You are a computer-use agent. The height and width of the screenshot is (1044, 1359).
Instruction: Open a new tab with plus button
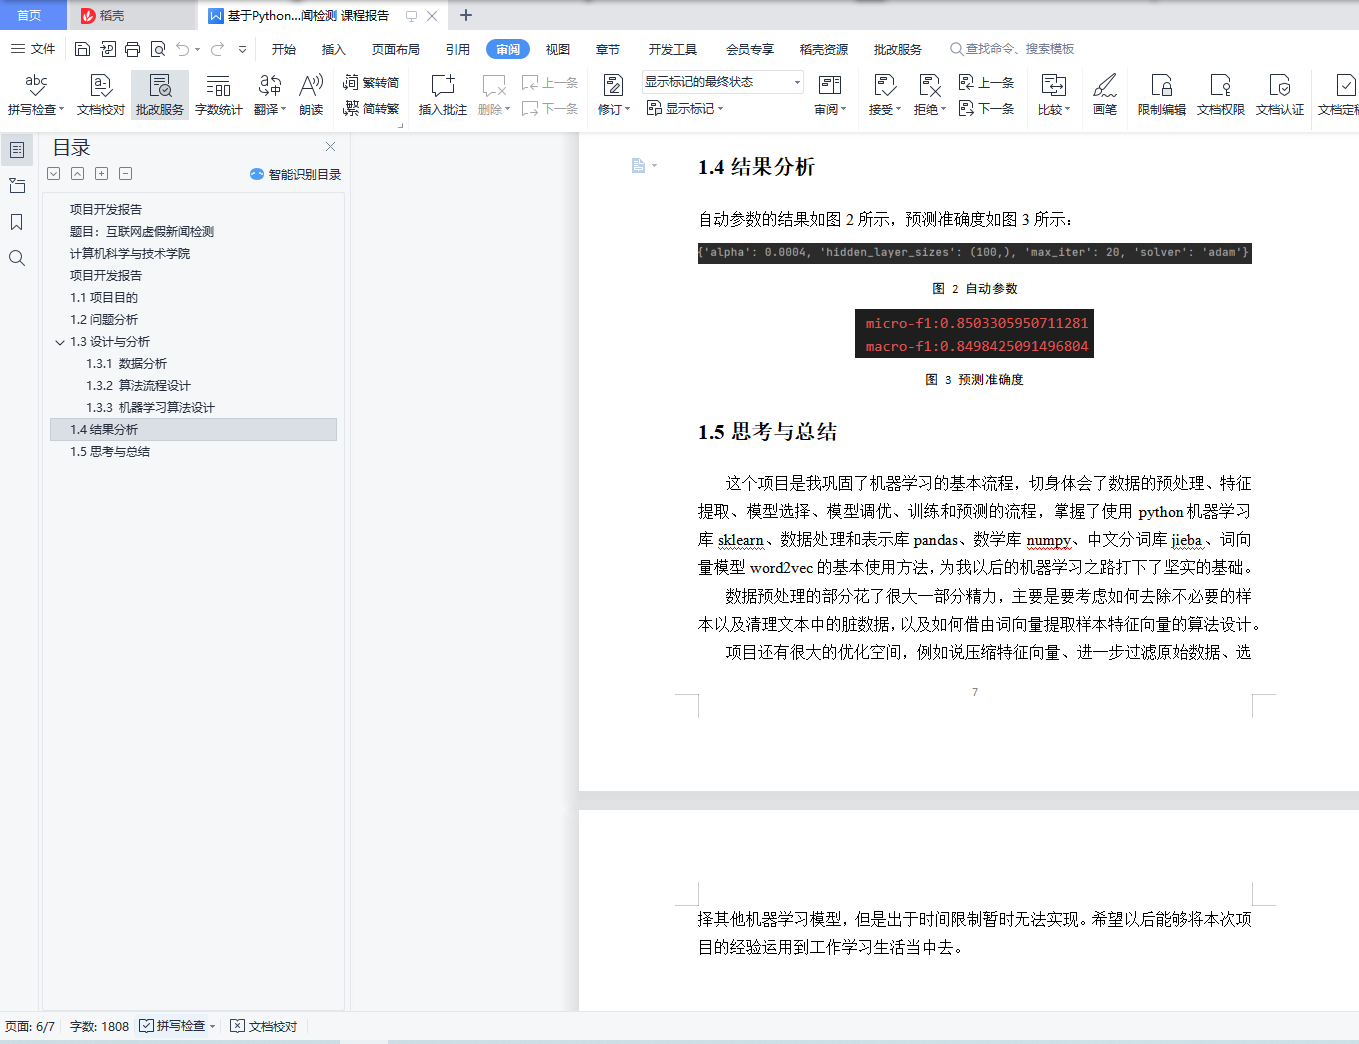pyautogui.click(x=465, y=15)
